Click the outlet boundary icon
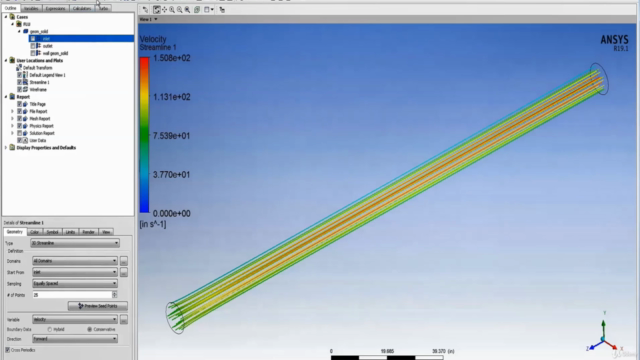Viewport: 640px width, 360px height. click(x=39, y=46)
